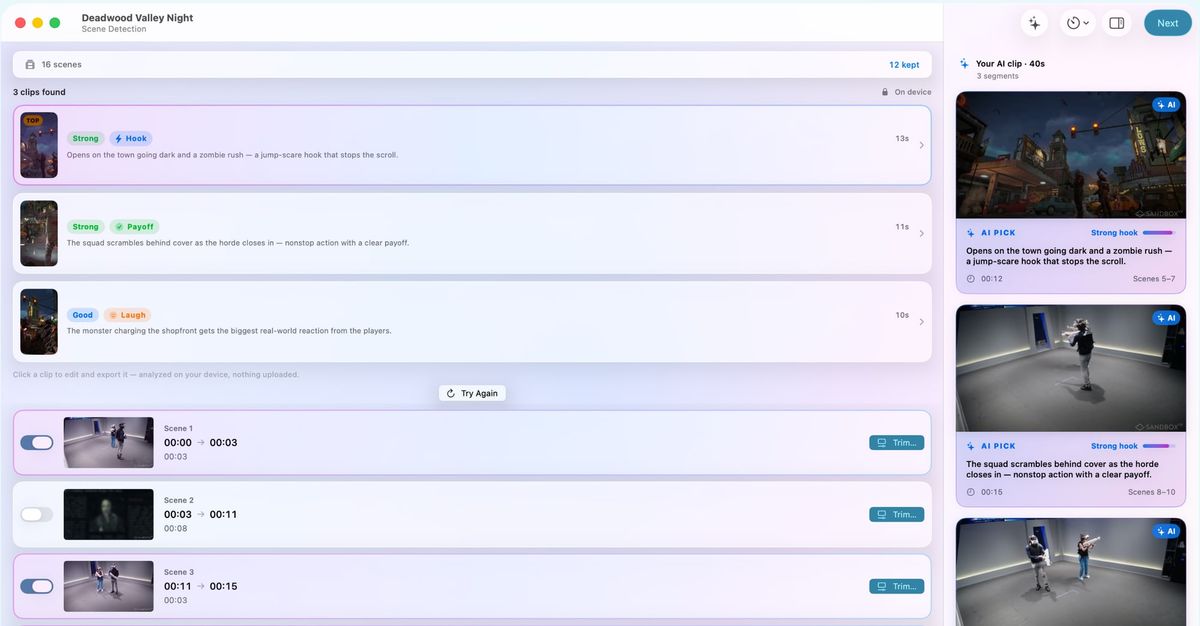Click the Payoff tag on the second clip
The height and width of the screenshot is (626, 1200).
coord(136,226)
